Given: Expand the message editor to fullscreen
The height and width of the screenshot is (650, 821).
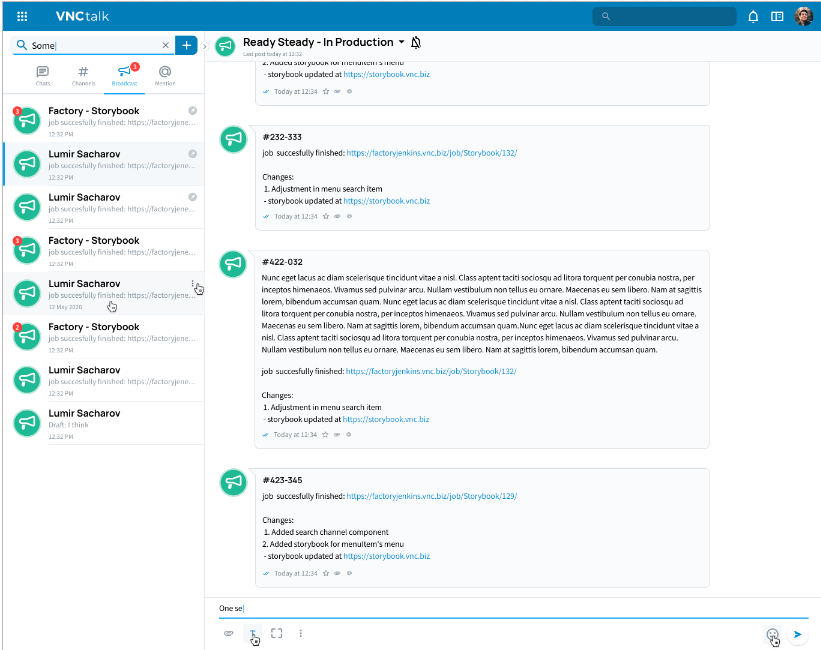Looking at the screenshot, I should pyautogui.click(x=277, y=633).
